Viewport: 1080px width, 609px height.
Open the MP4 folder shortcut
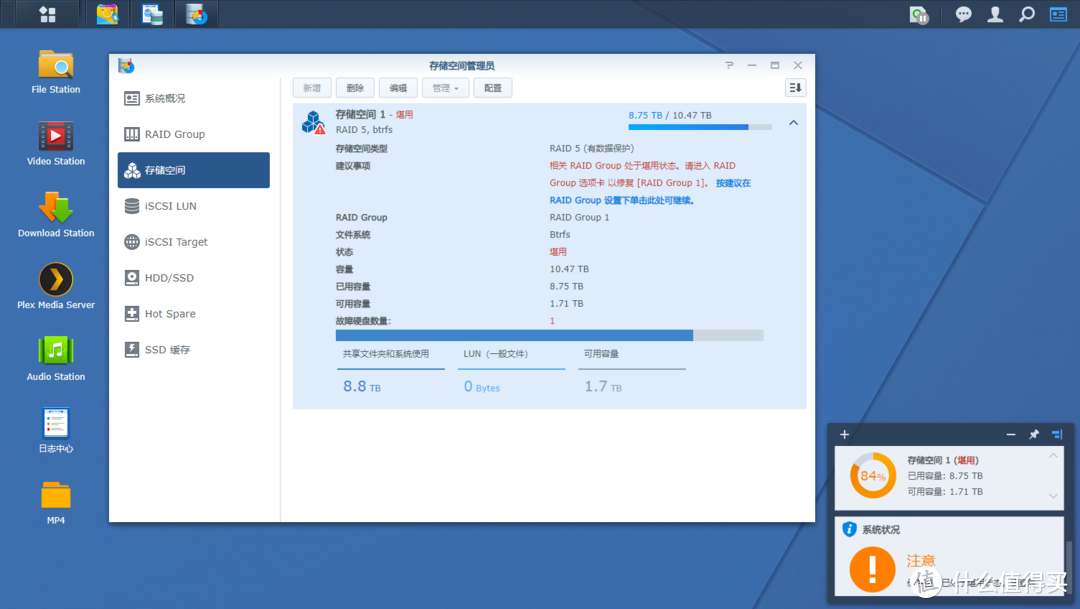point(56,503)
